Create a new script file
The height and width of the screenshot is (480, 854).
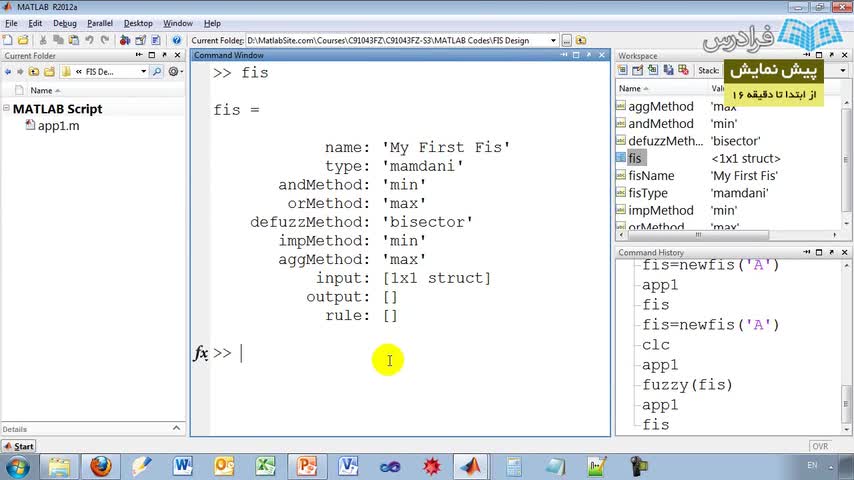coord(8,40)
